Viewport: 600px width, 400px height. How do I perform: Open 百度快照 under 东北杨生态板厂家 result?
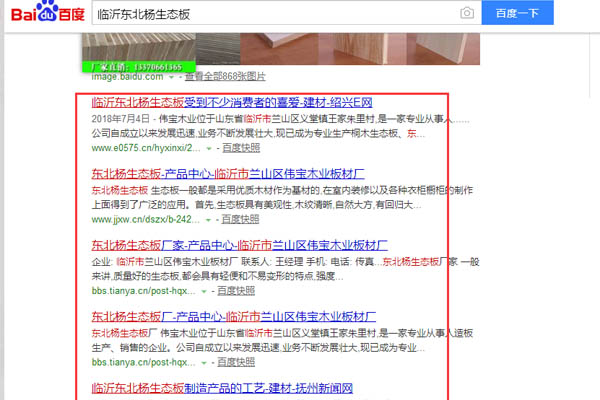[236, 291]
